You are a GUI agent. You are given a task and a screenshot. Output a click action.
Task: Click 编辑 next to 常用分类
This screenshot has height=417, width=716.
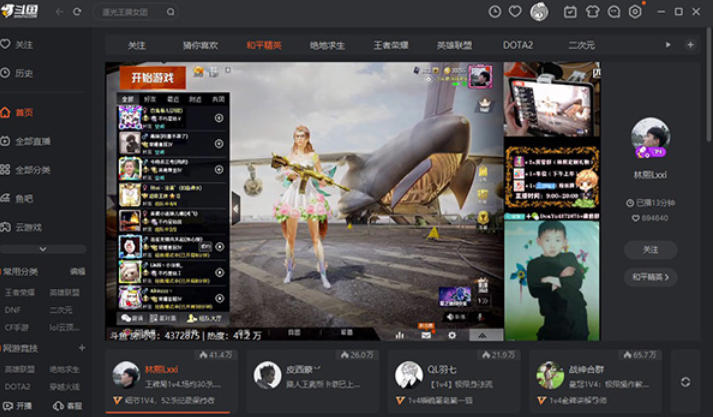pyautogui.click(x=77, y=272)
